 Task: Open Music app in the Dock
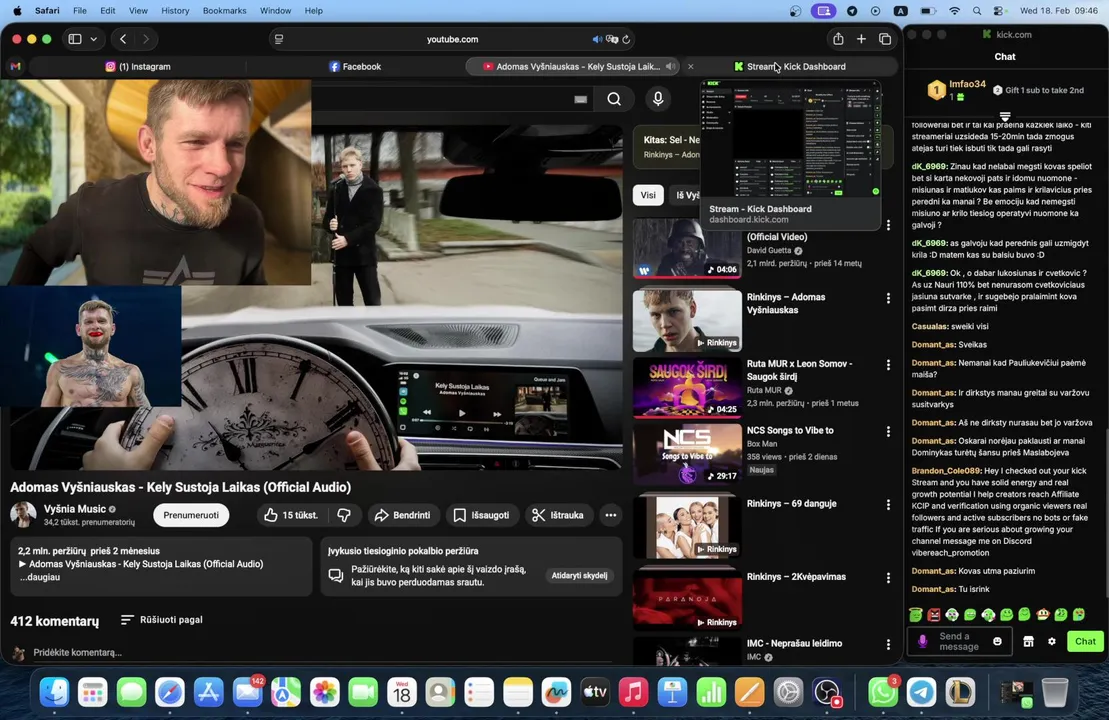(x=633, y=692)
